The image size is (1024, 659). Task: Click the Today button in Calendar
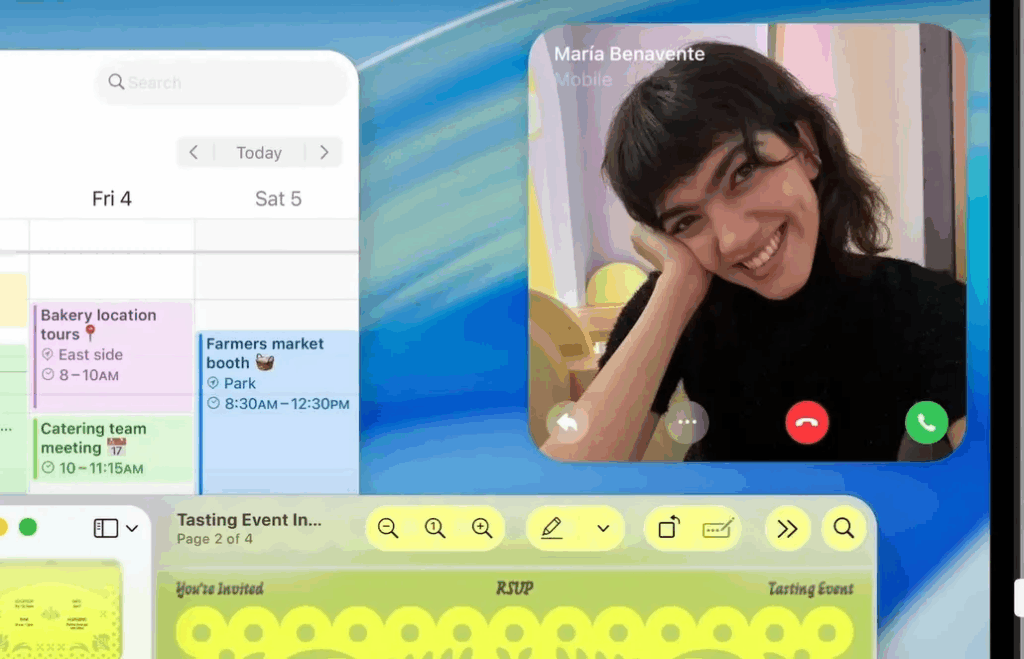click(x=259, y=153)
